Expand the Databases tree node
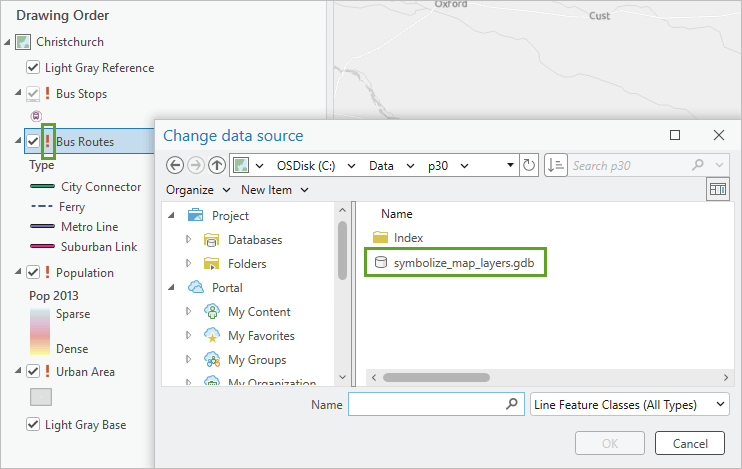Image resolution: width=742 pixels, height=469 pixels. click(188, 239)
